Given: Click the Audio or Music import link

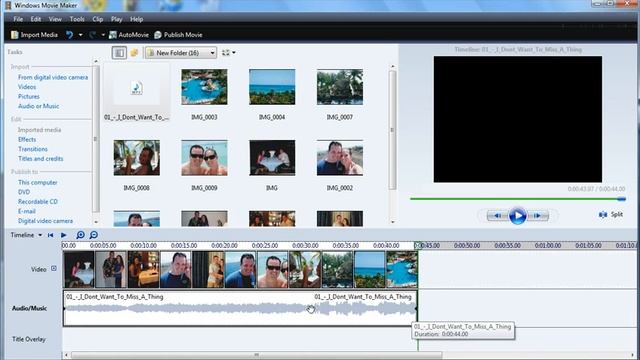Looking at the screenshot, I should (38, 106).
